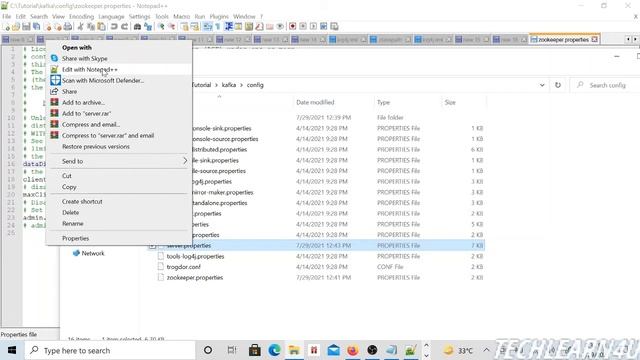This screenshot has width=640, height=360.
Task: Click the New file icon in Notepad++ toolbar
Action: click(7, 27)
